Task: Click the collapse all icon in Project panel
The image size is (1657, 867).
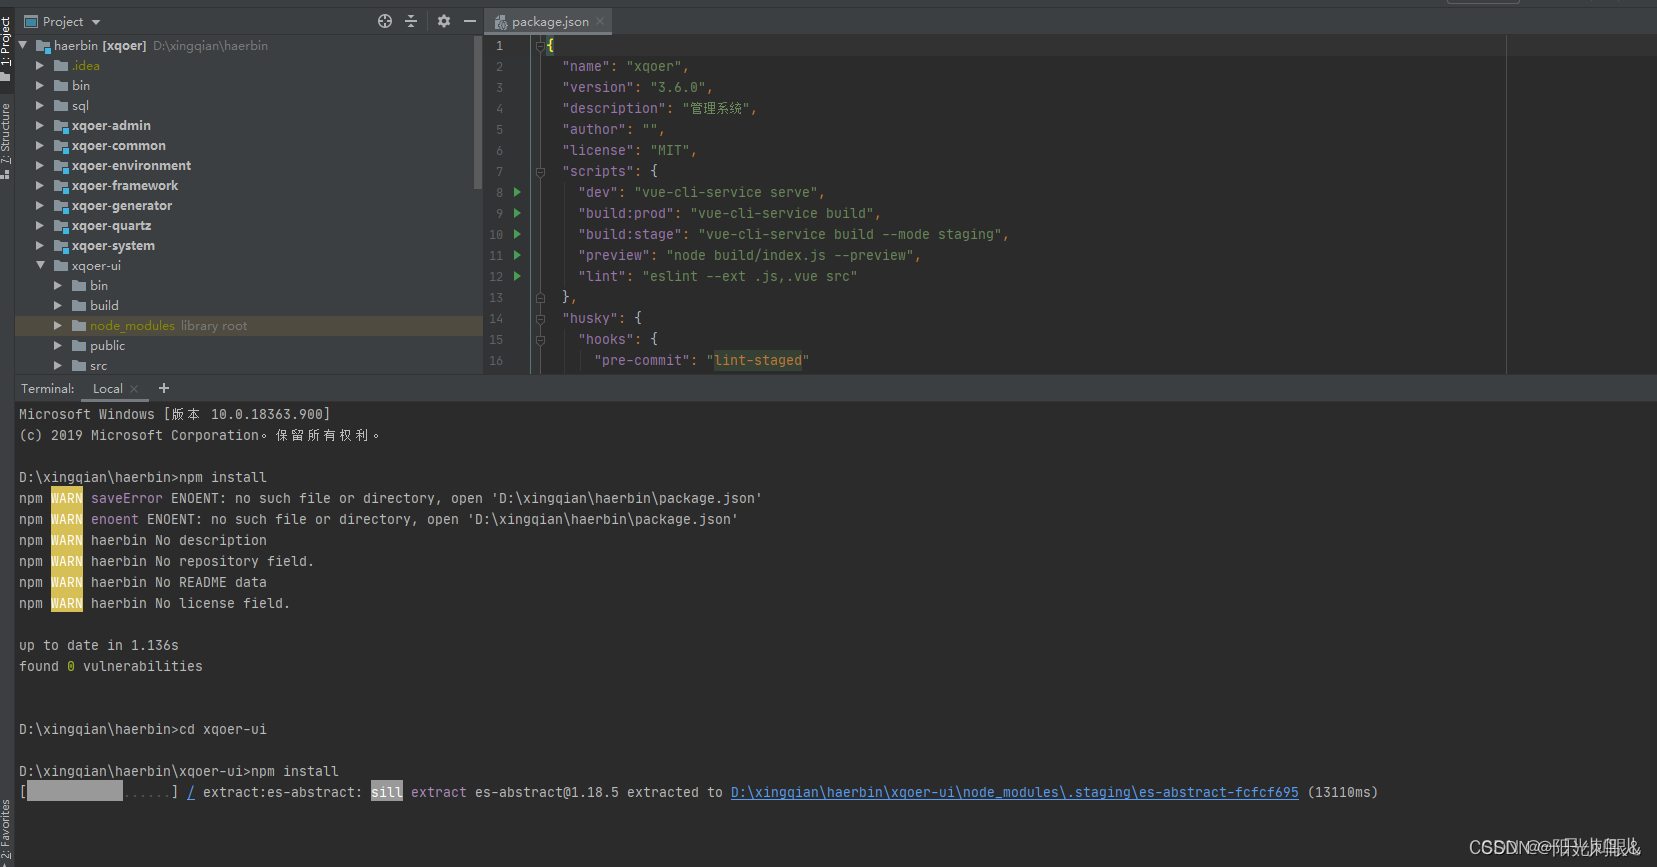Action: 411,21
